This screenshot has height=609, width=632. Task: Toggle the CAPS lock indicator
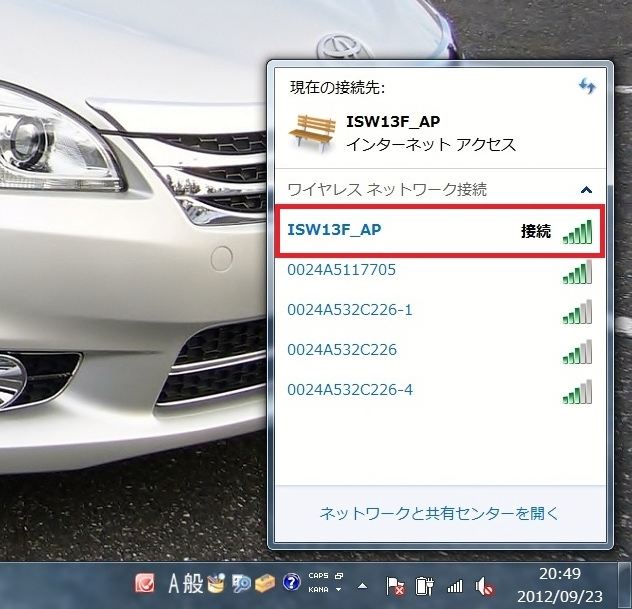tap(318, 576)
